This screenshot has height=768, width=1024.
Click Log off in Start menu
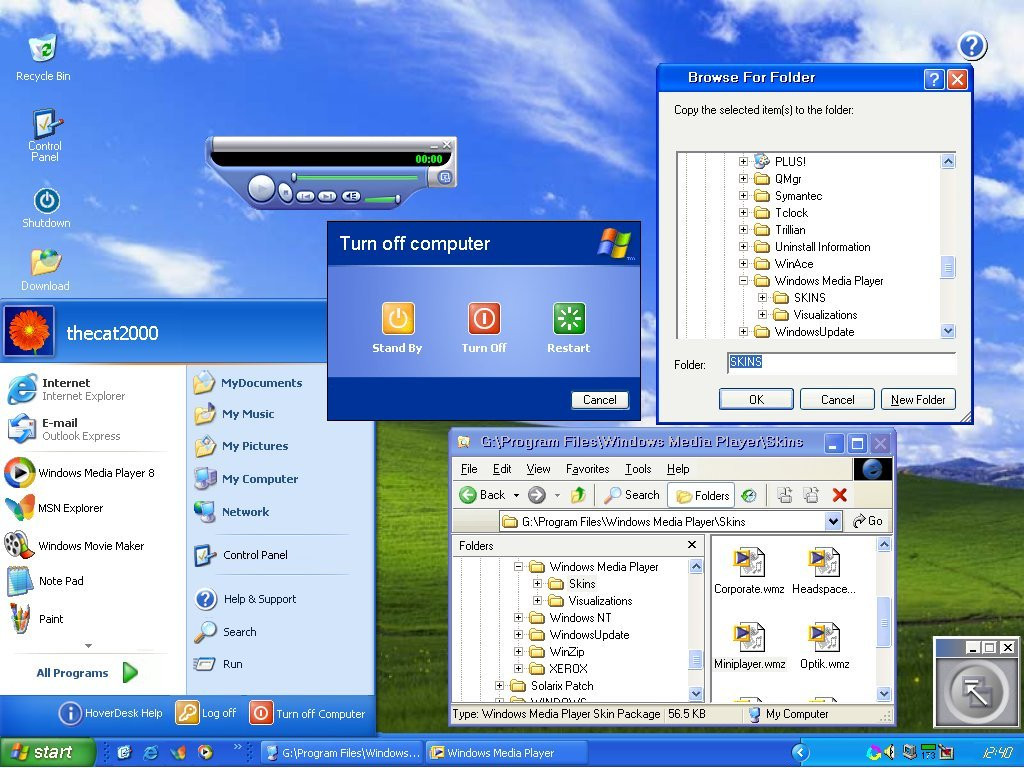coord(206,713)
